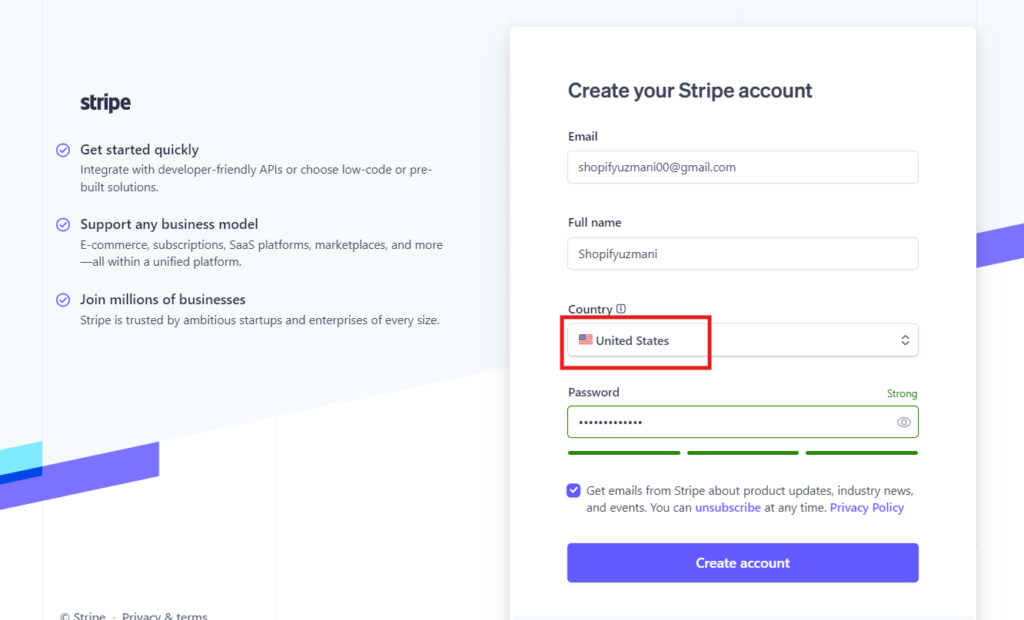Click checkmark icon beside Join millions of businesses
This screenshot has height=620, width=1024.
tap(63, 299)
